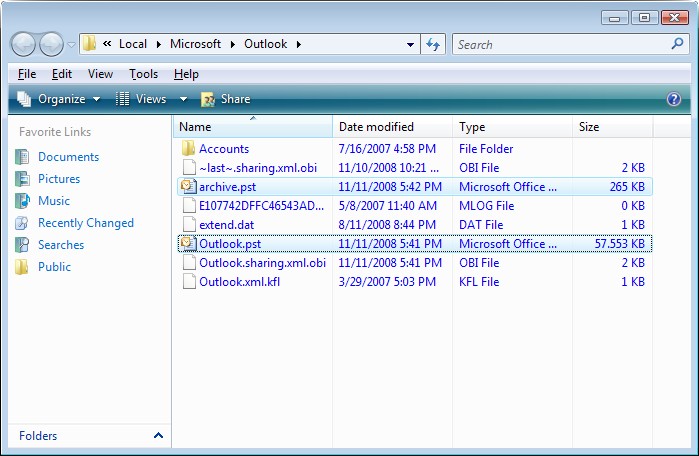The width and height of the screenshot is (699, 456).
Task: Click the Documents sidebar icon
Action: [x=22, y=157]
